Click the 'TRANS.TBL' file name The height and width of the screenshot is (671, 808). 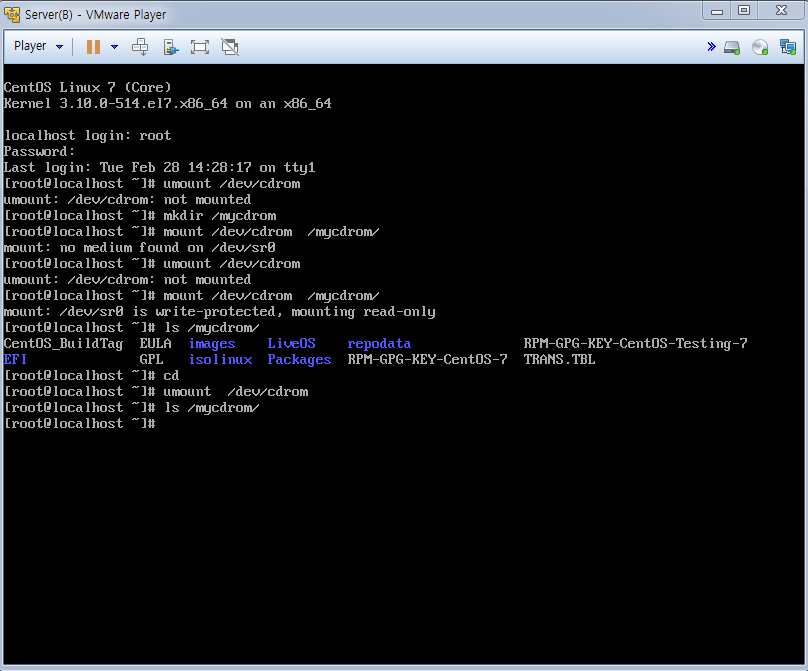[559, 359]
